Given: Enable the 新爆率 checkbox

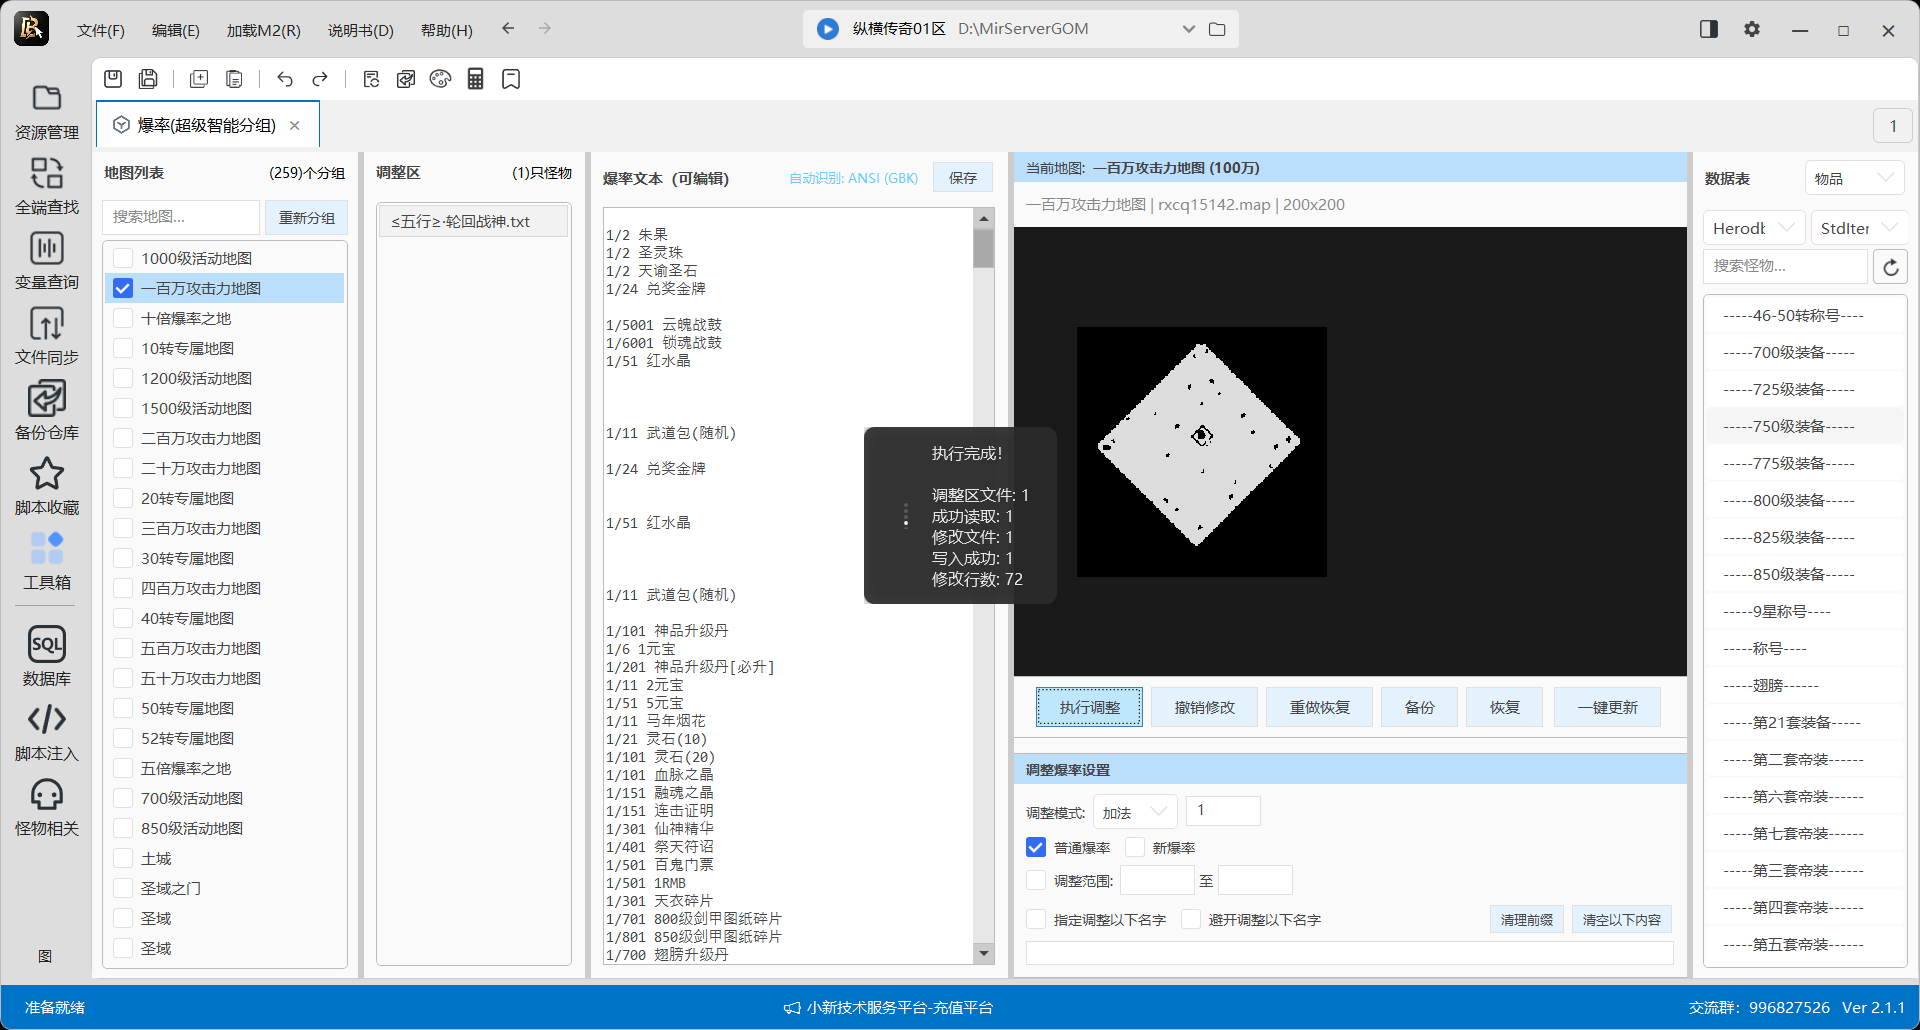Looking at the screenshot, I should point(1135,848).
